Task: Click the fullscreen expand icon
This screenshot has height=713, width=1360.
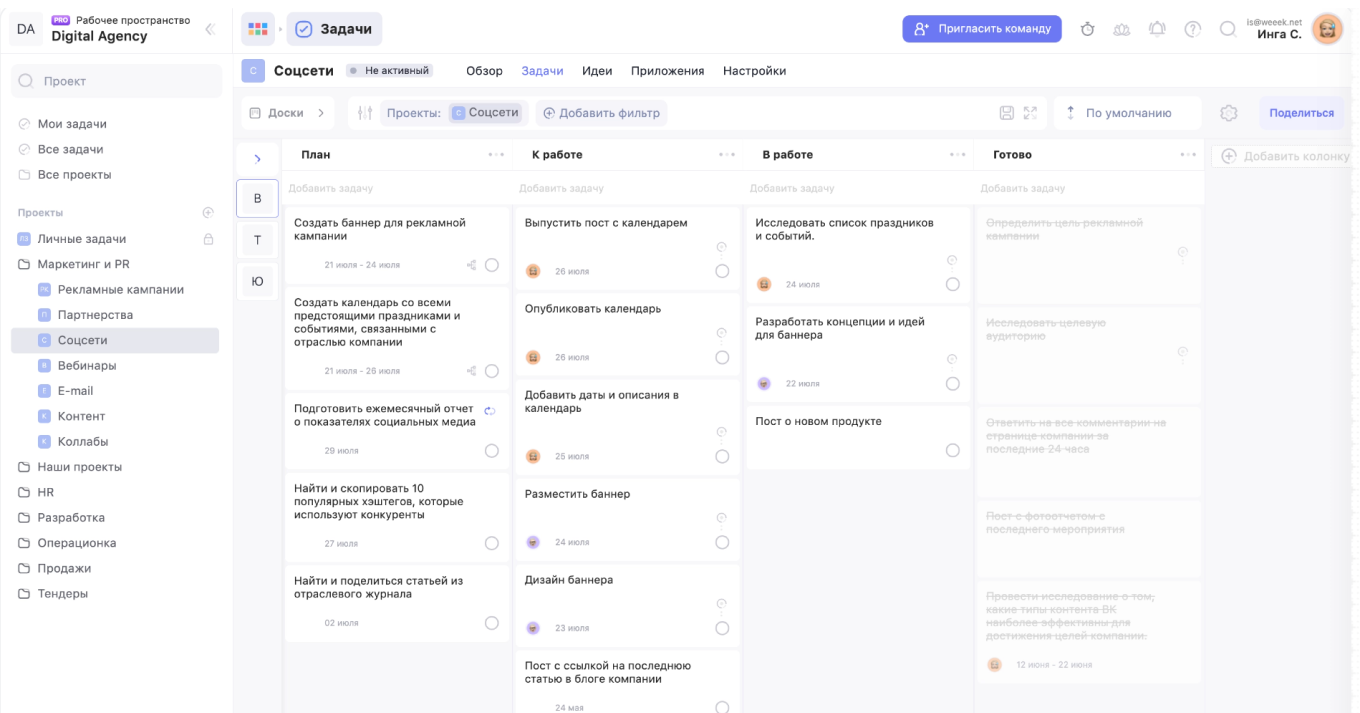Action: pos(1031,113)
